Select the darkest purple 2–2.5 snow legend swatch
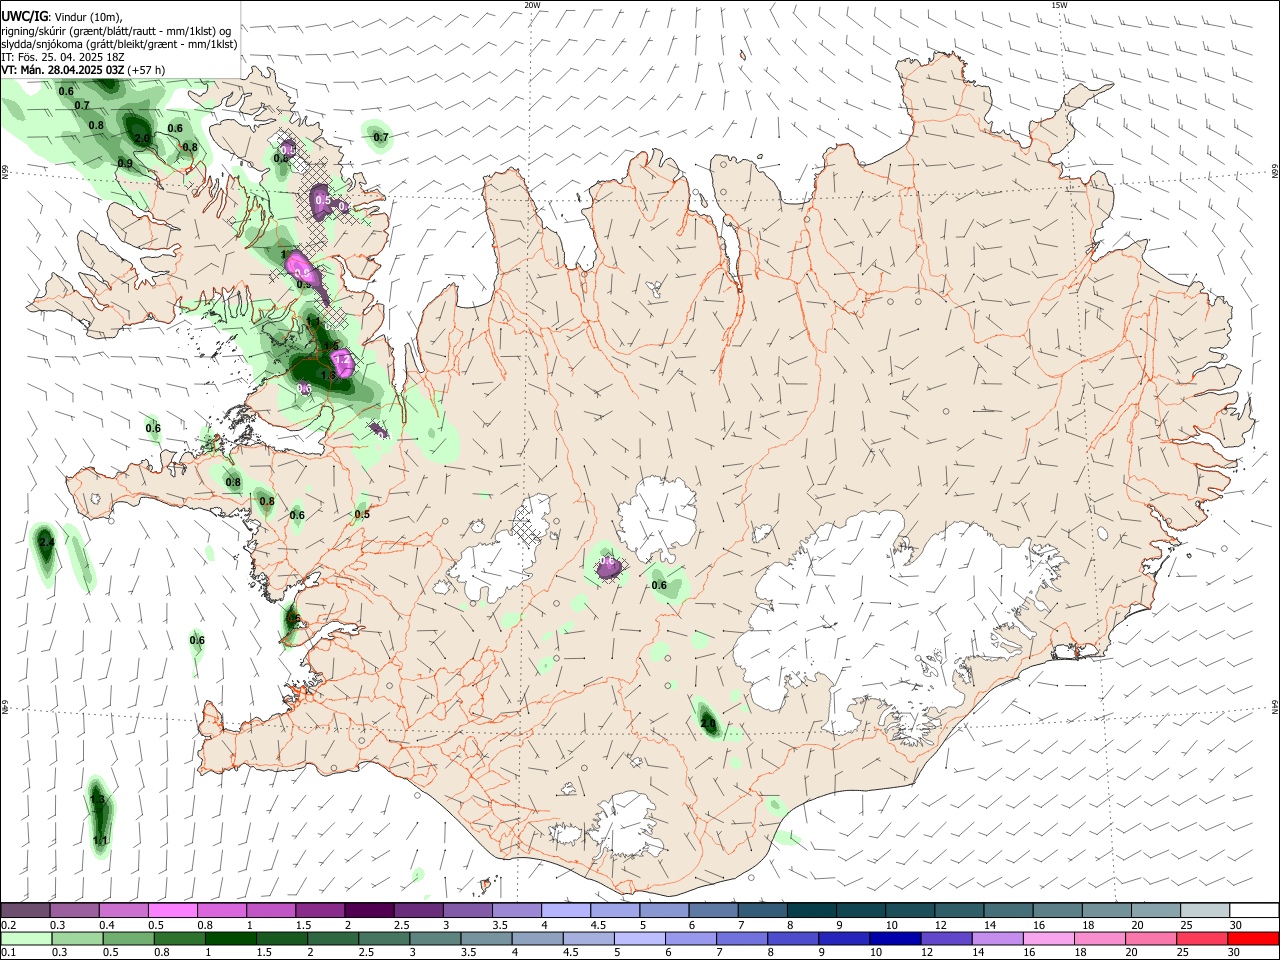The width and height of the screenshot is (1280, 960). pos(368,910)
